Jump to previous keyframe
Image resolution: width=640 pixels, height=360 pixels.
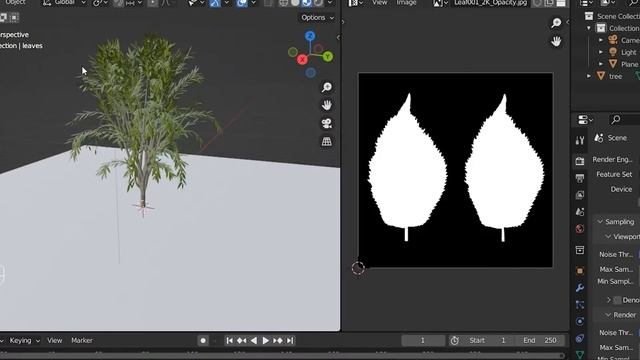pyautogui.click(x=242, y=340)
